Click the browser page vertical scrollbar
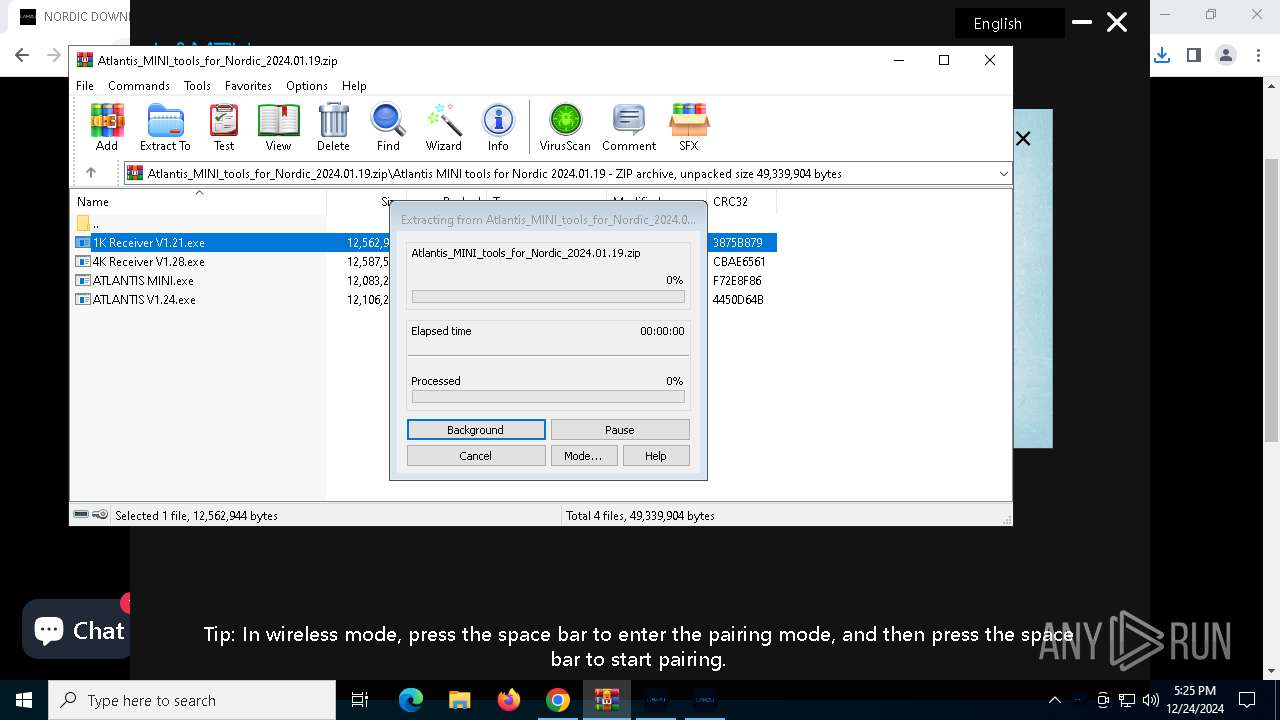1280x720 pixels. 1271,300
